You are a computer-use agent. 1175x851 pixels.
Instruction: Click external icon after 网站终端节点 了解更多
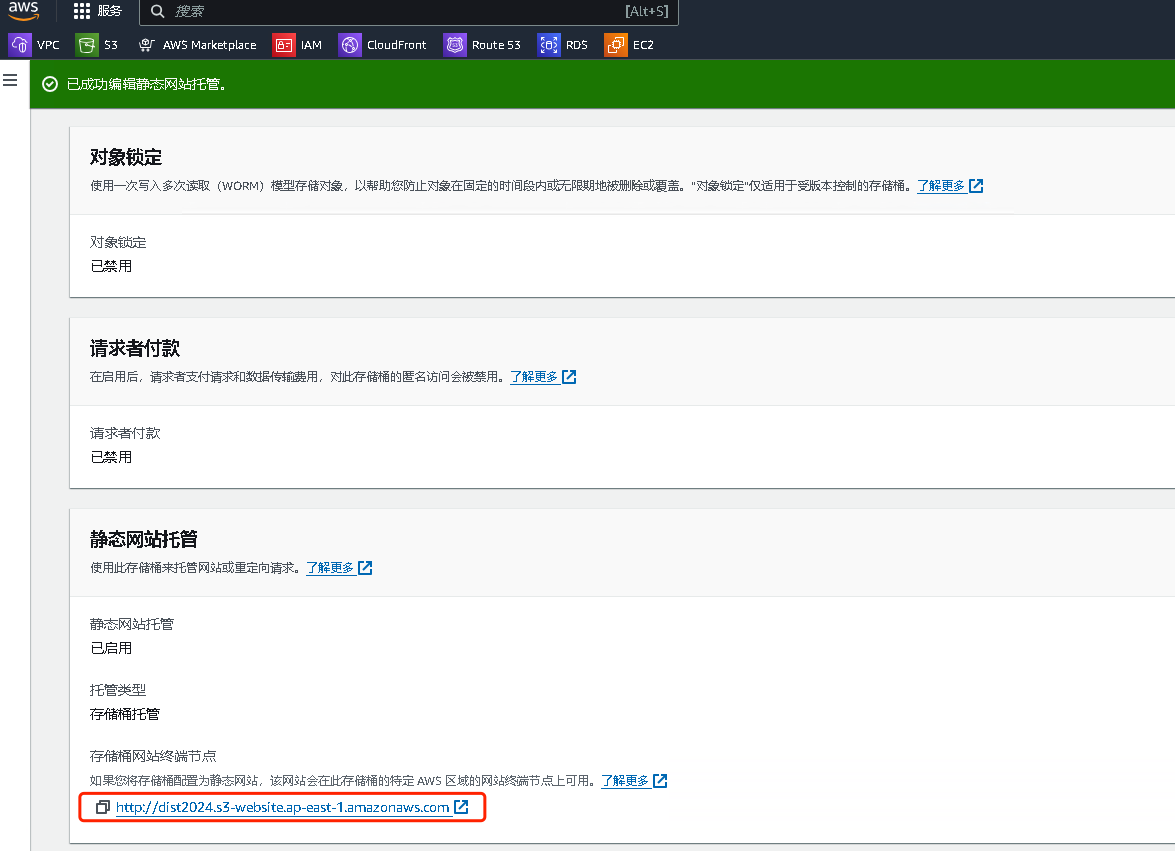click(x=660, y=781)
